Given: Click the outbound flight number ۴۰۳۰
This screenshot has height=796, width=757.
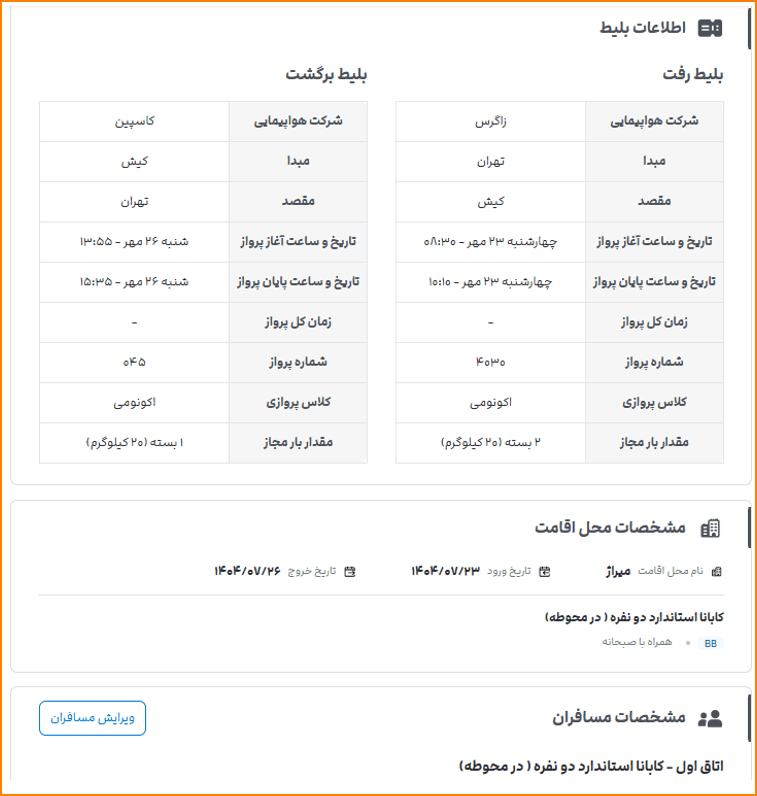Looking at the screenshot, I should 490,362.
